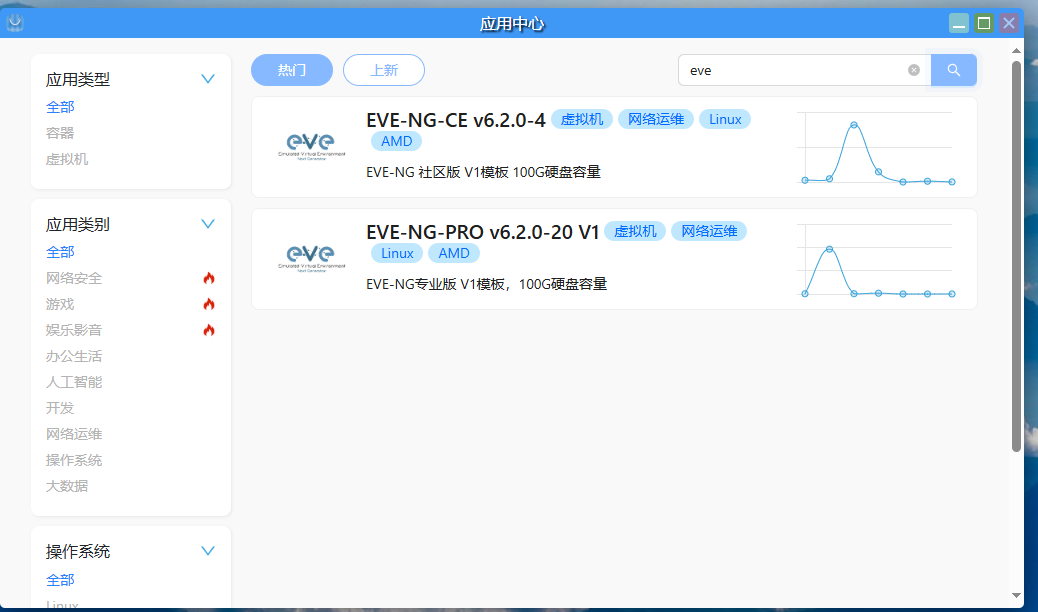The width and height of the screenshot is (1038, 612).
Task: Click the EVE-NG-CE popularity trend chart
Action: pyautogui.click(x=876, y=148)
